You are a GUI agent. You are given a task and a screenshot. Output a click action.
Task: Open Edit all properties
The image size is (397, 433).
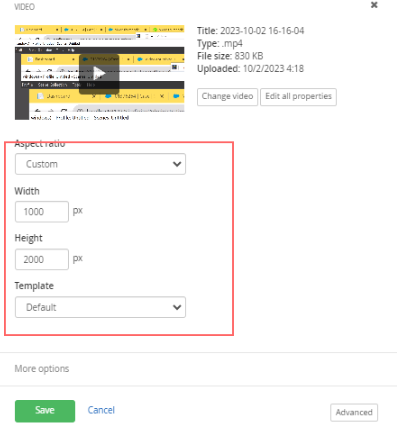tap(298, 97)
